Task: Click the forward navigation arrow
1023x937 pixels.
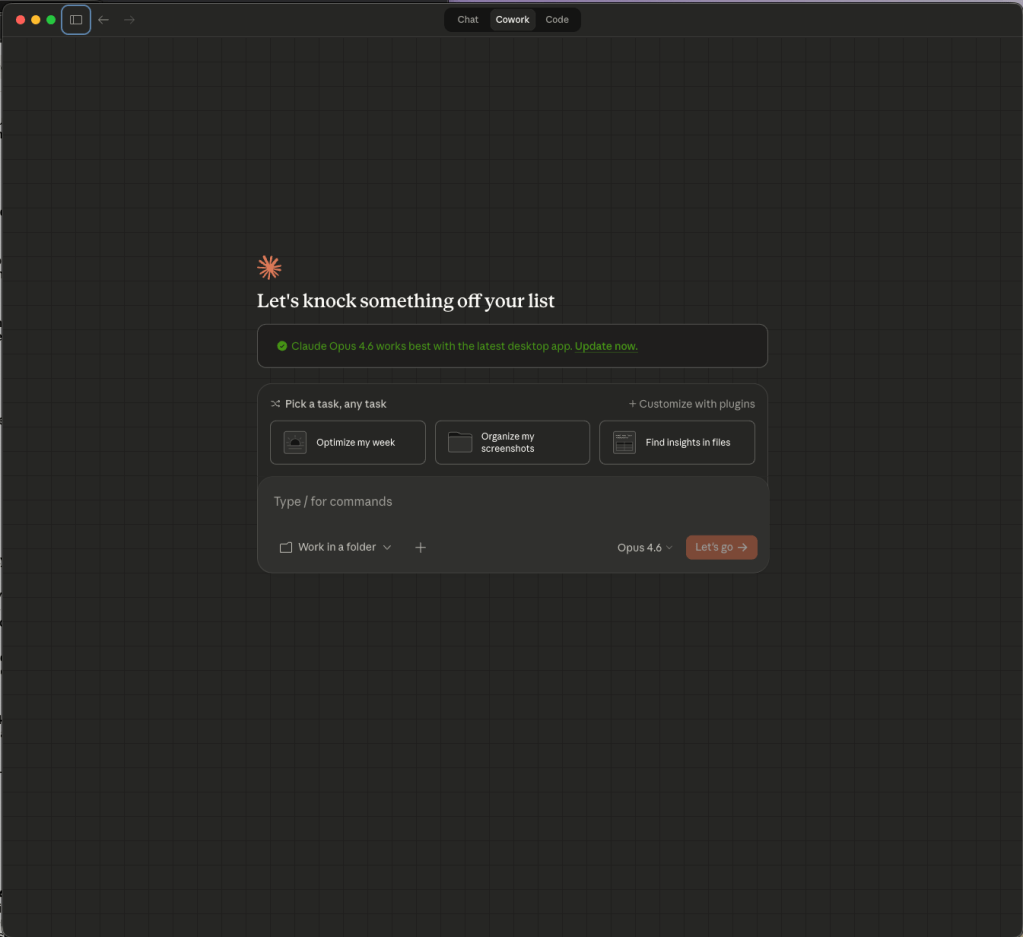Action: [129, 20]
